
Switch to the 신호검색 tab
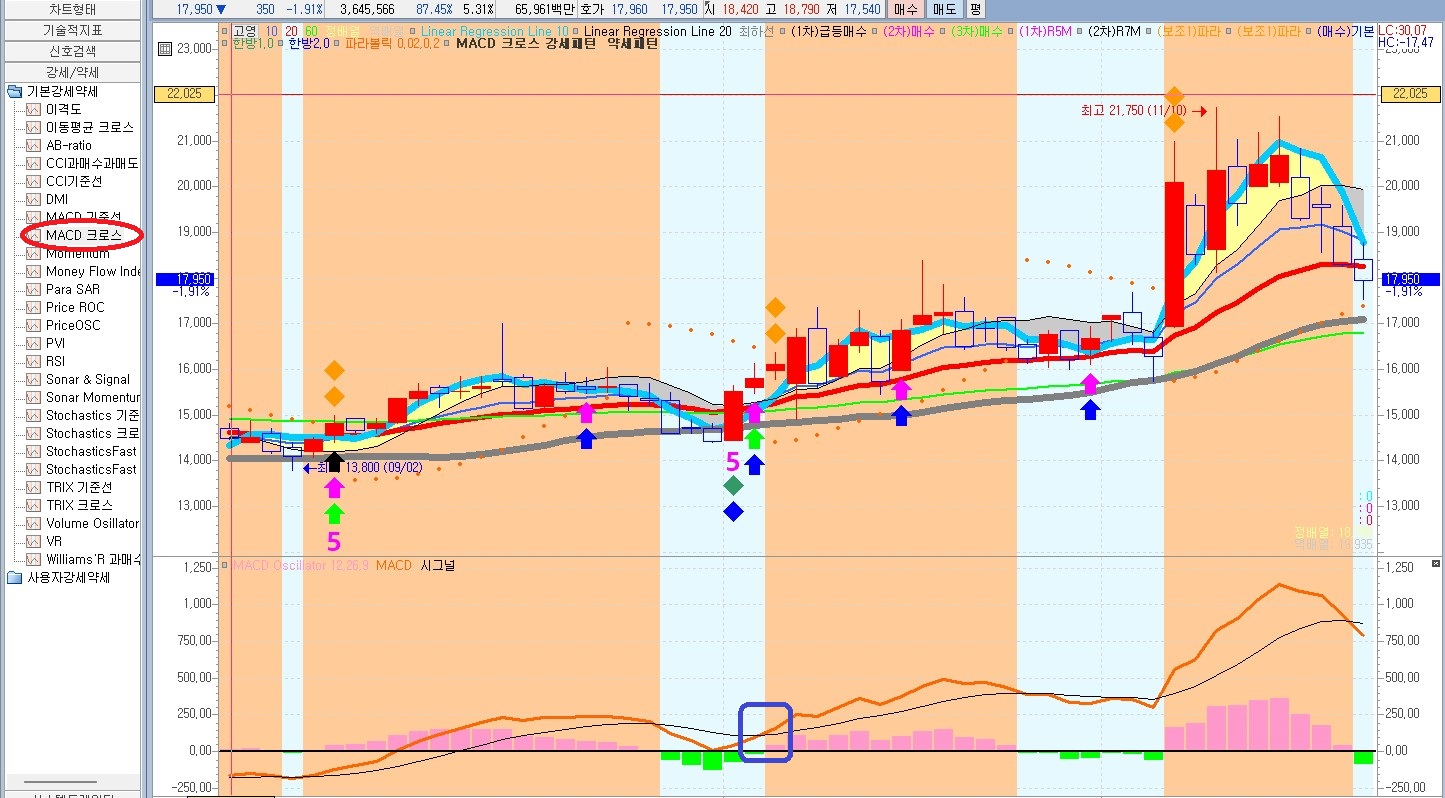72,51
